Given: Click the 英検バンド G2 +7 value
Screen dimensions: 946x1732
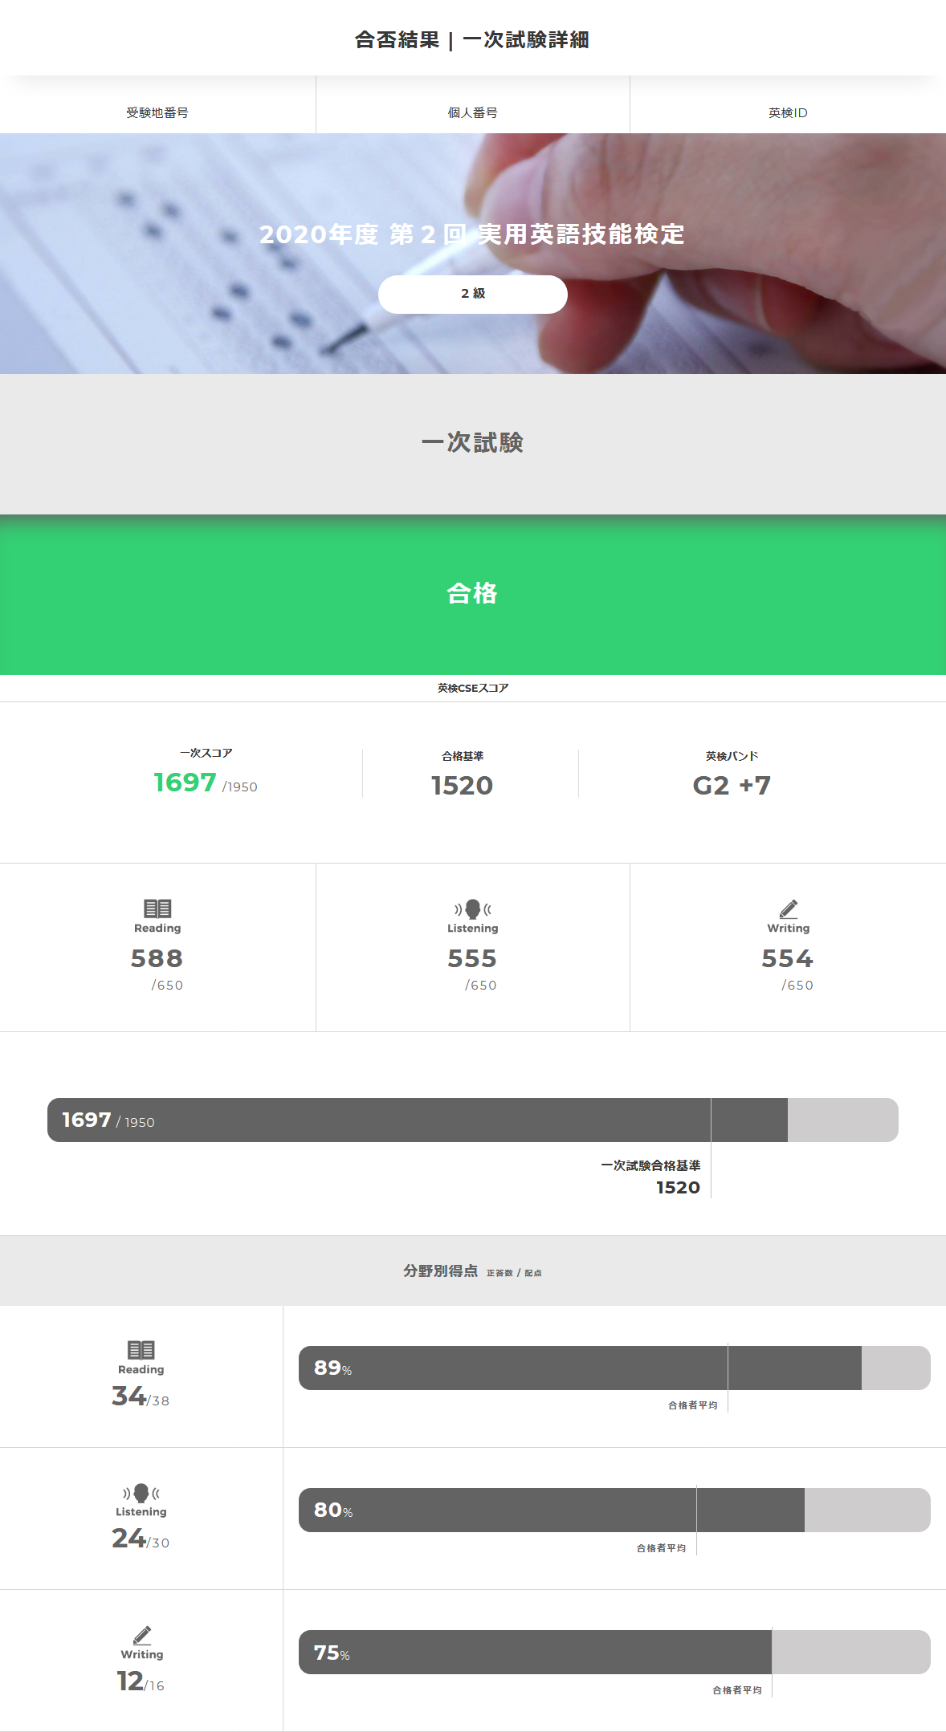Looking at the screenshot, I should coord(732,785).
